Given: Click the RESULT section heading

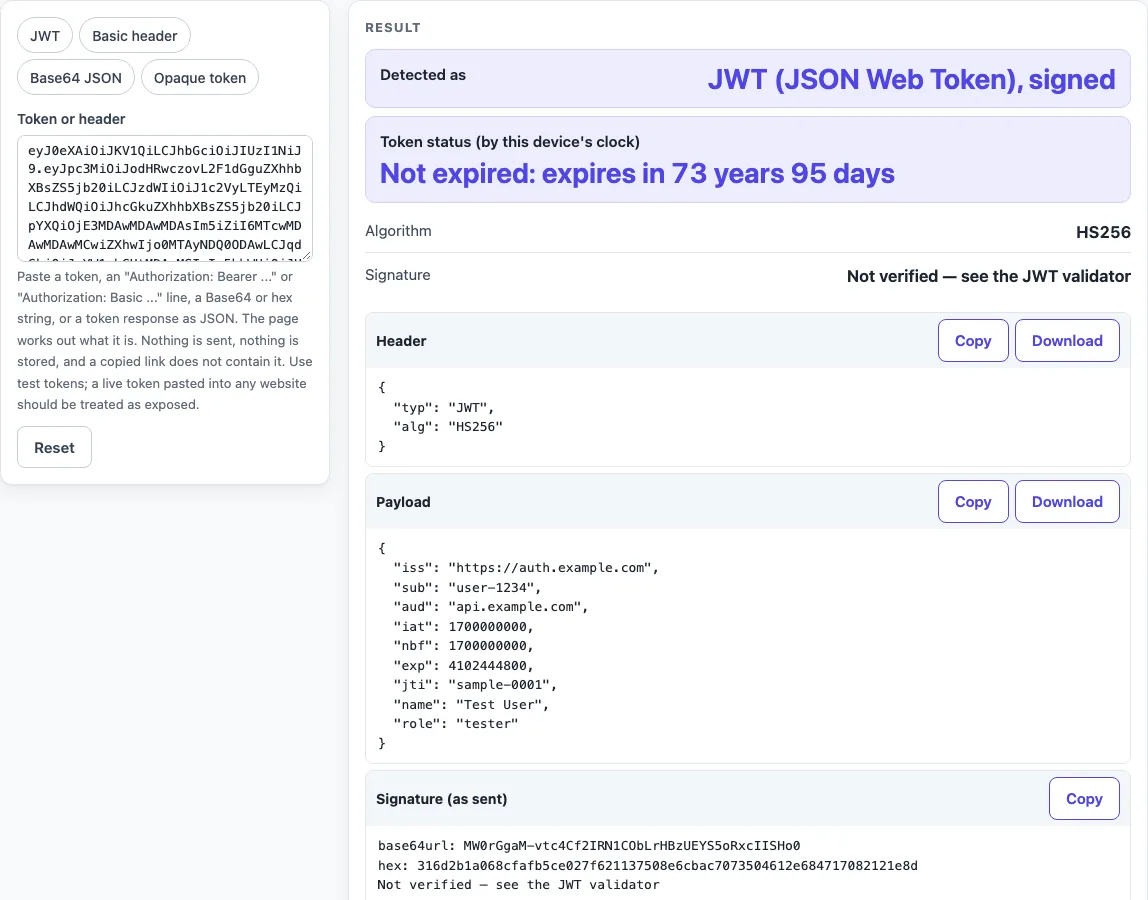Looking at the screenshot, I should 392,28.
